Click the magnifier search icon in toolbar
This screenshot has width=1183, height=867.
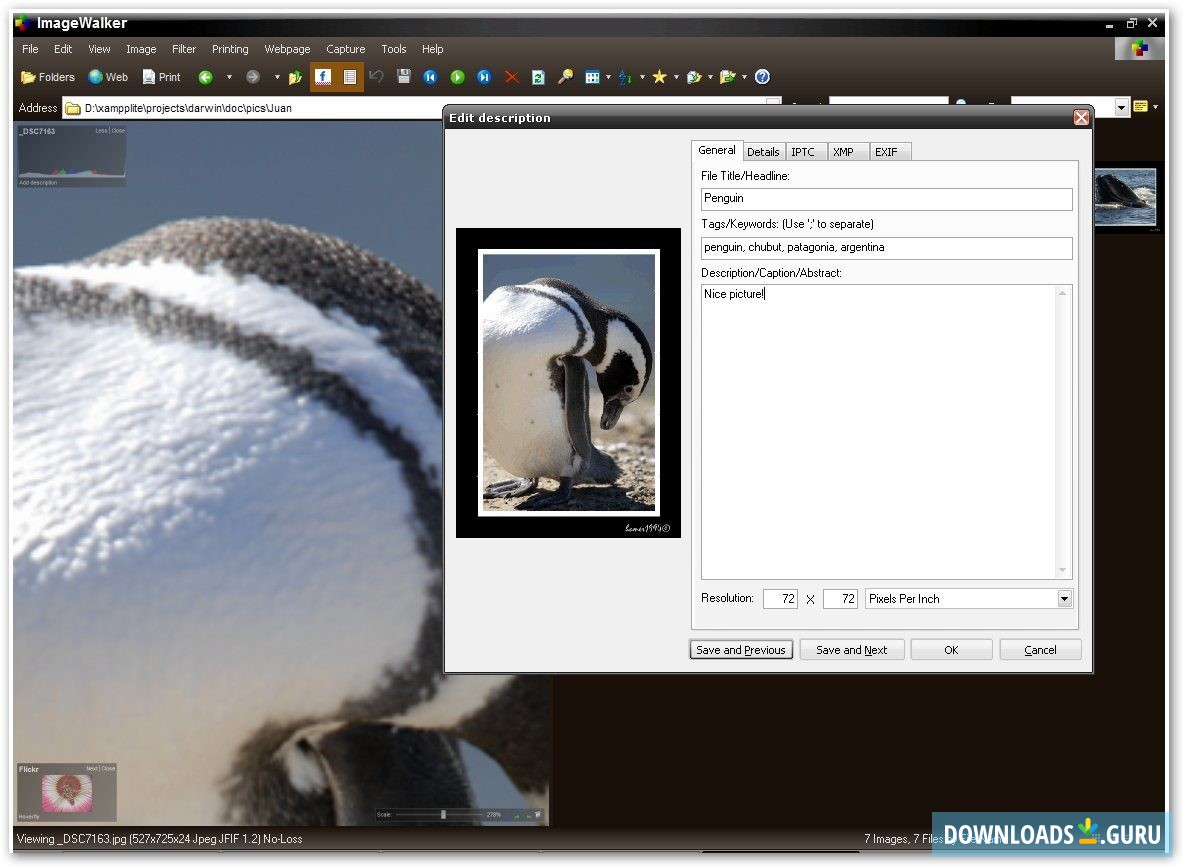point(565,77)
